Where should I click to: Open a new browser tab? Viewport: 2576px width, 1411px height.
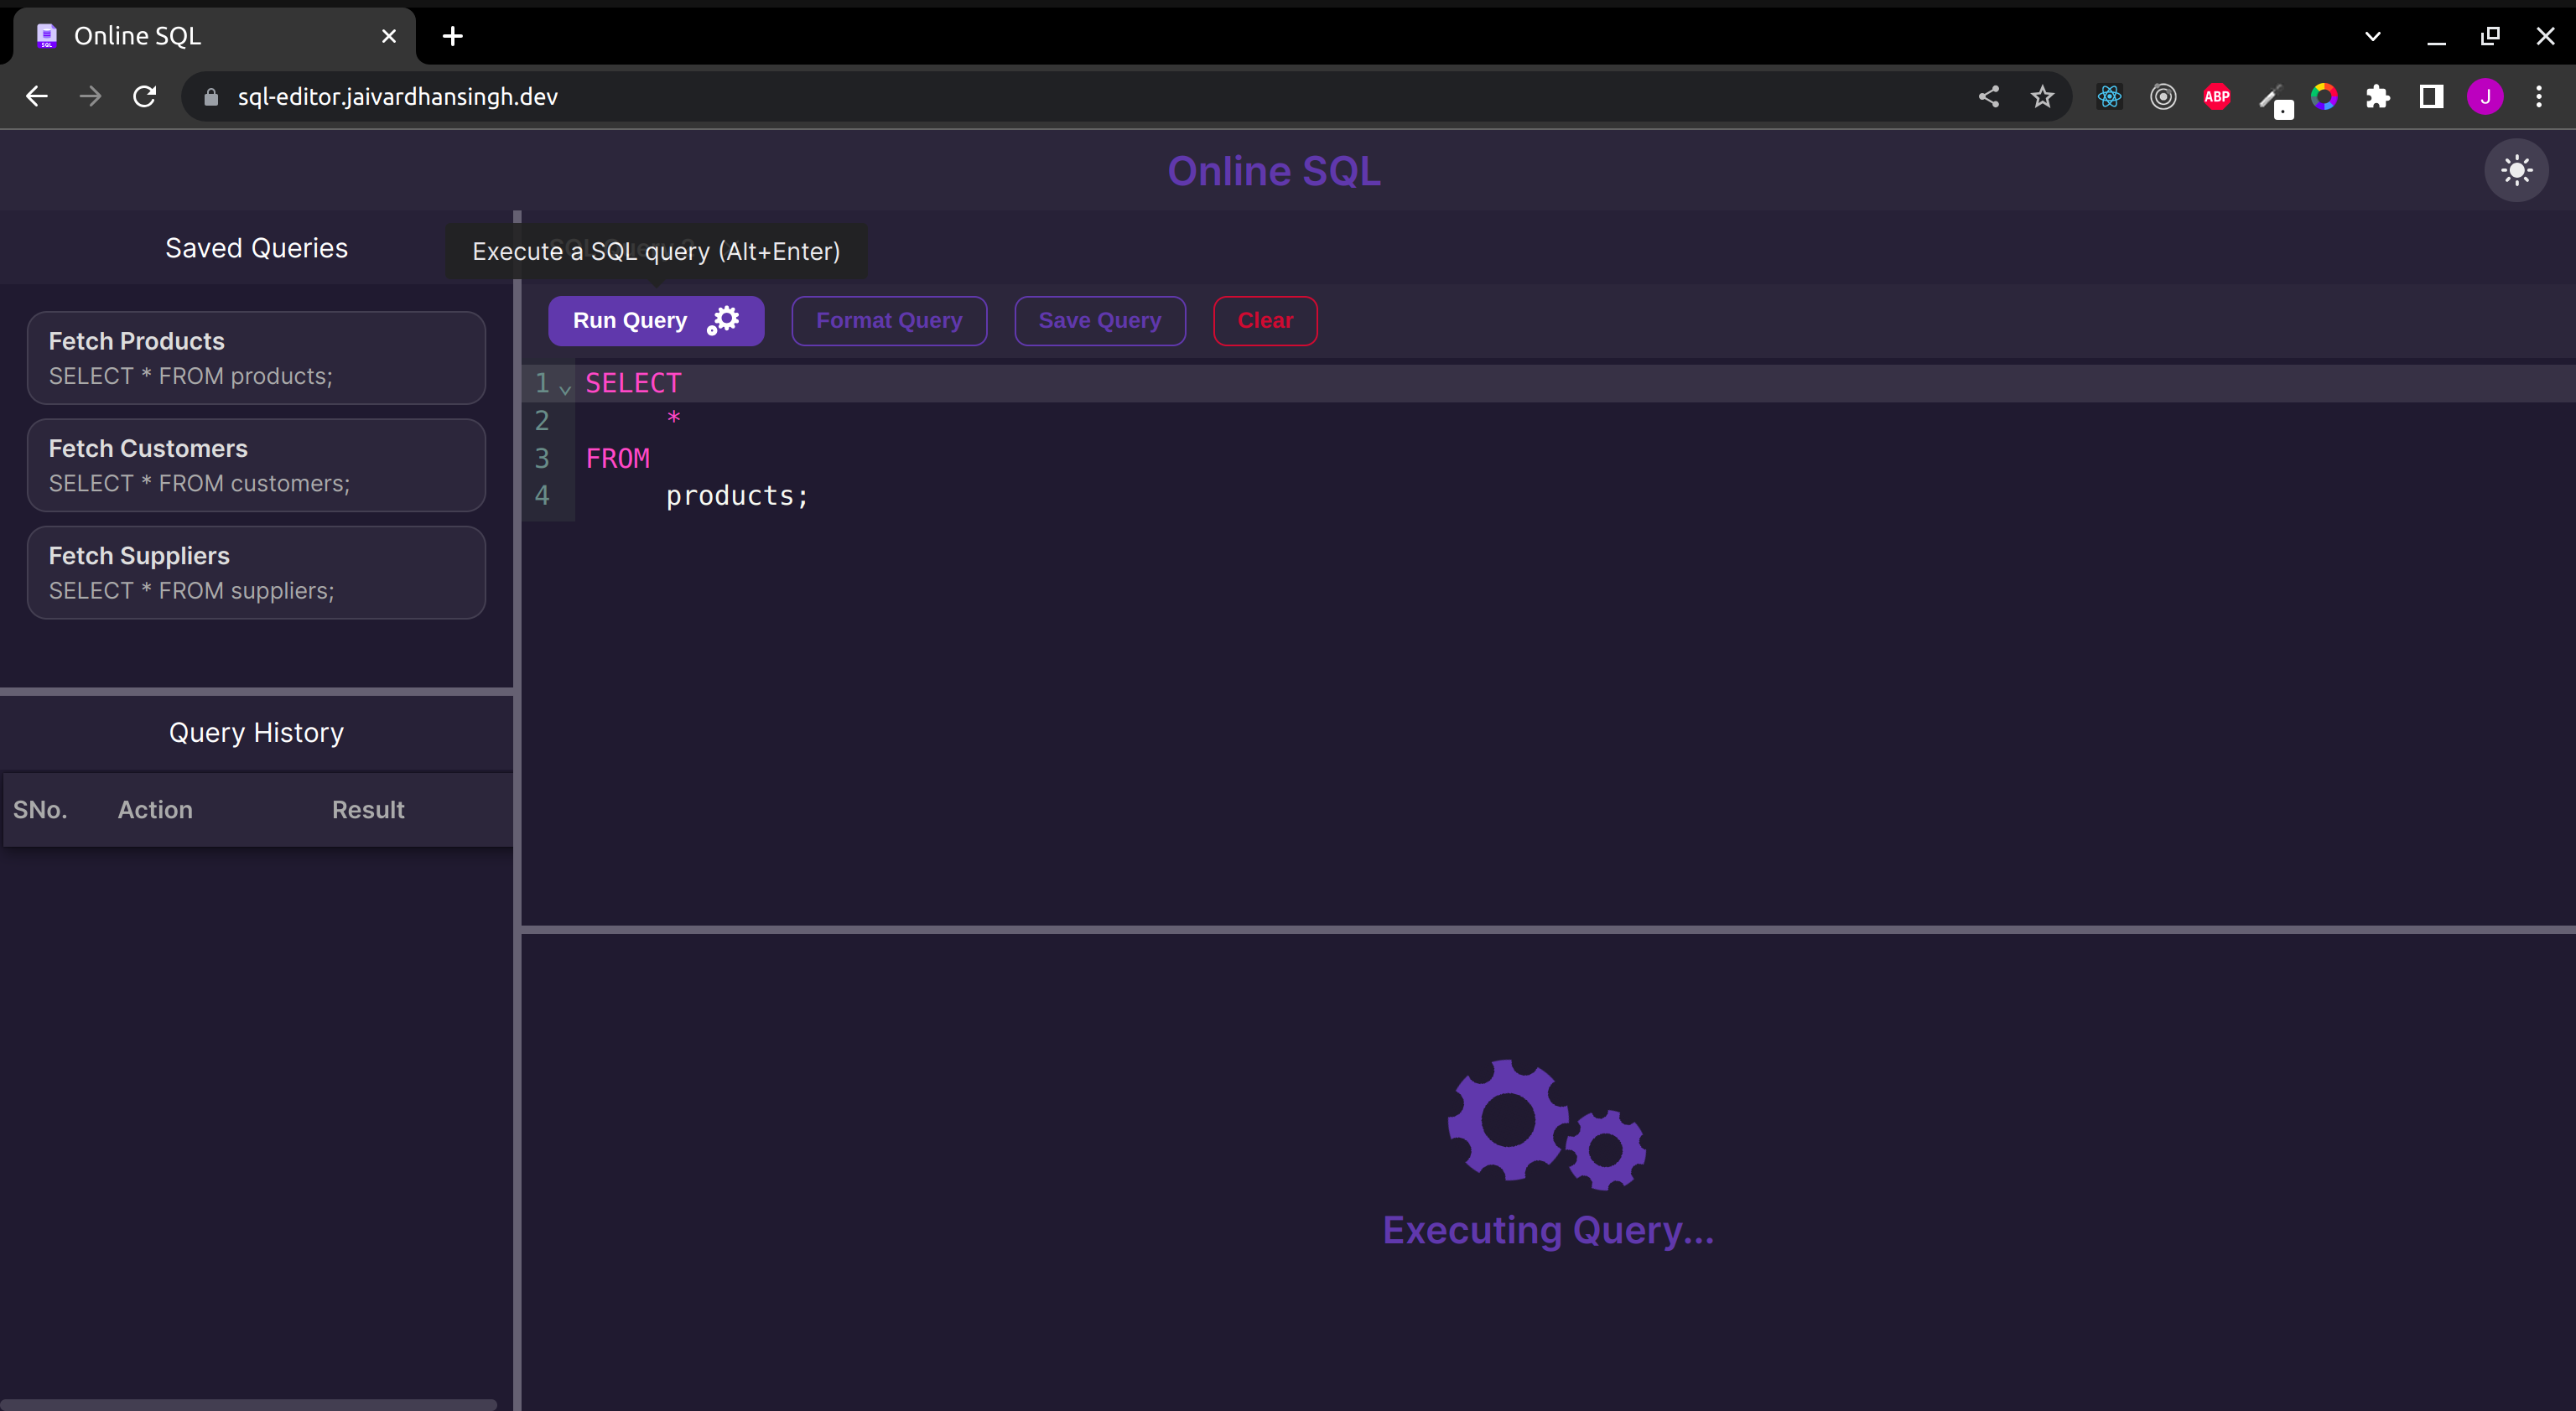point(452,37)
